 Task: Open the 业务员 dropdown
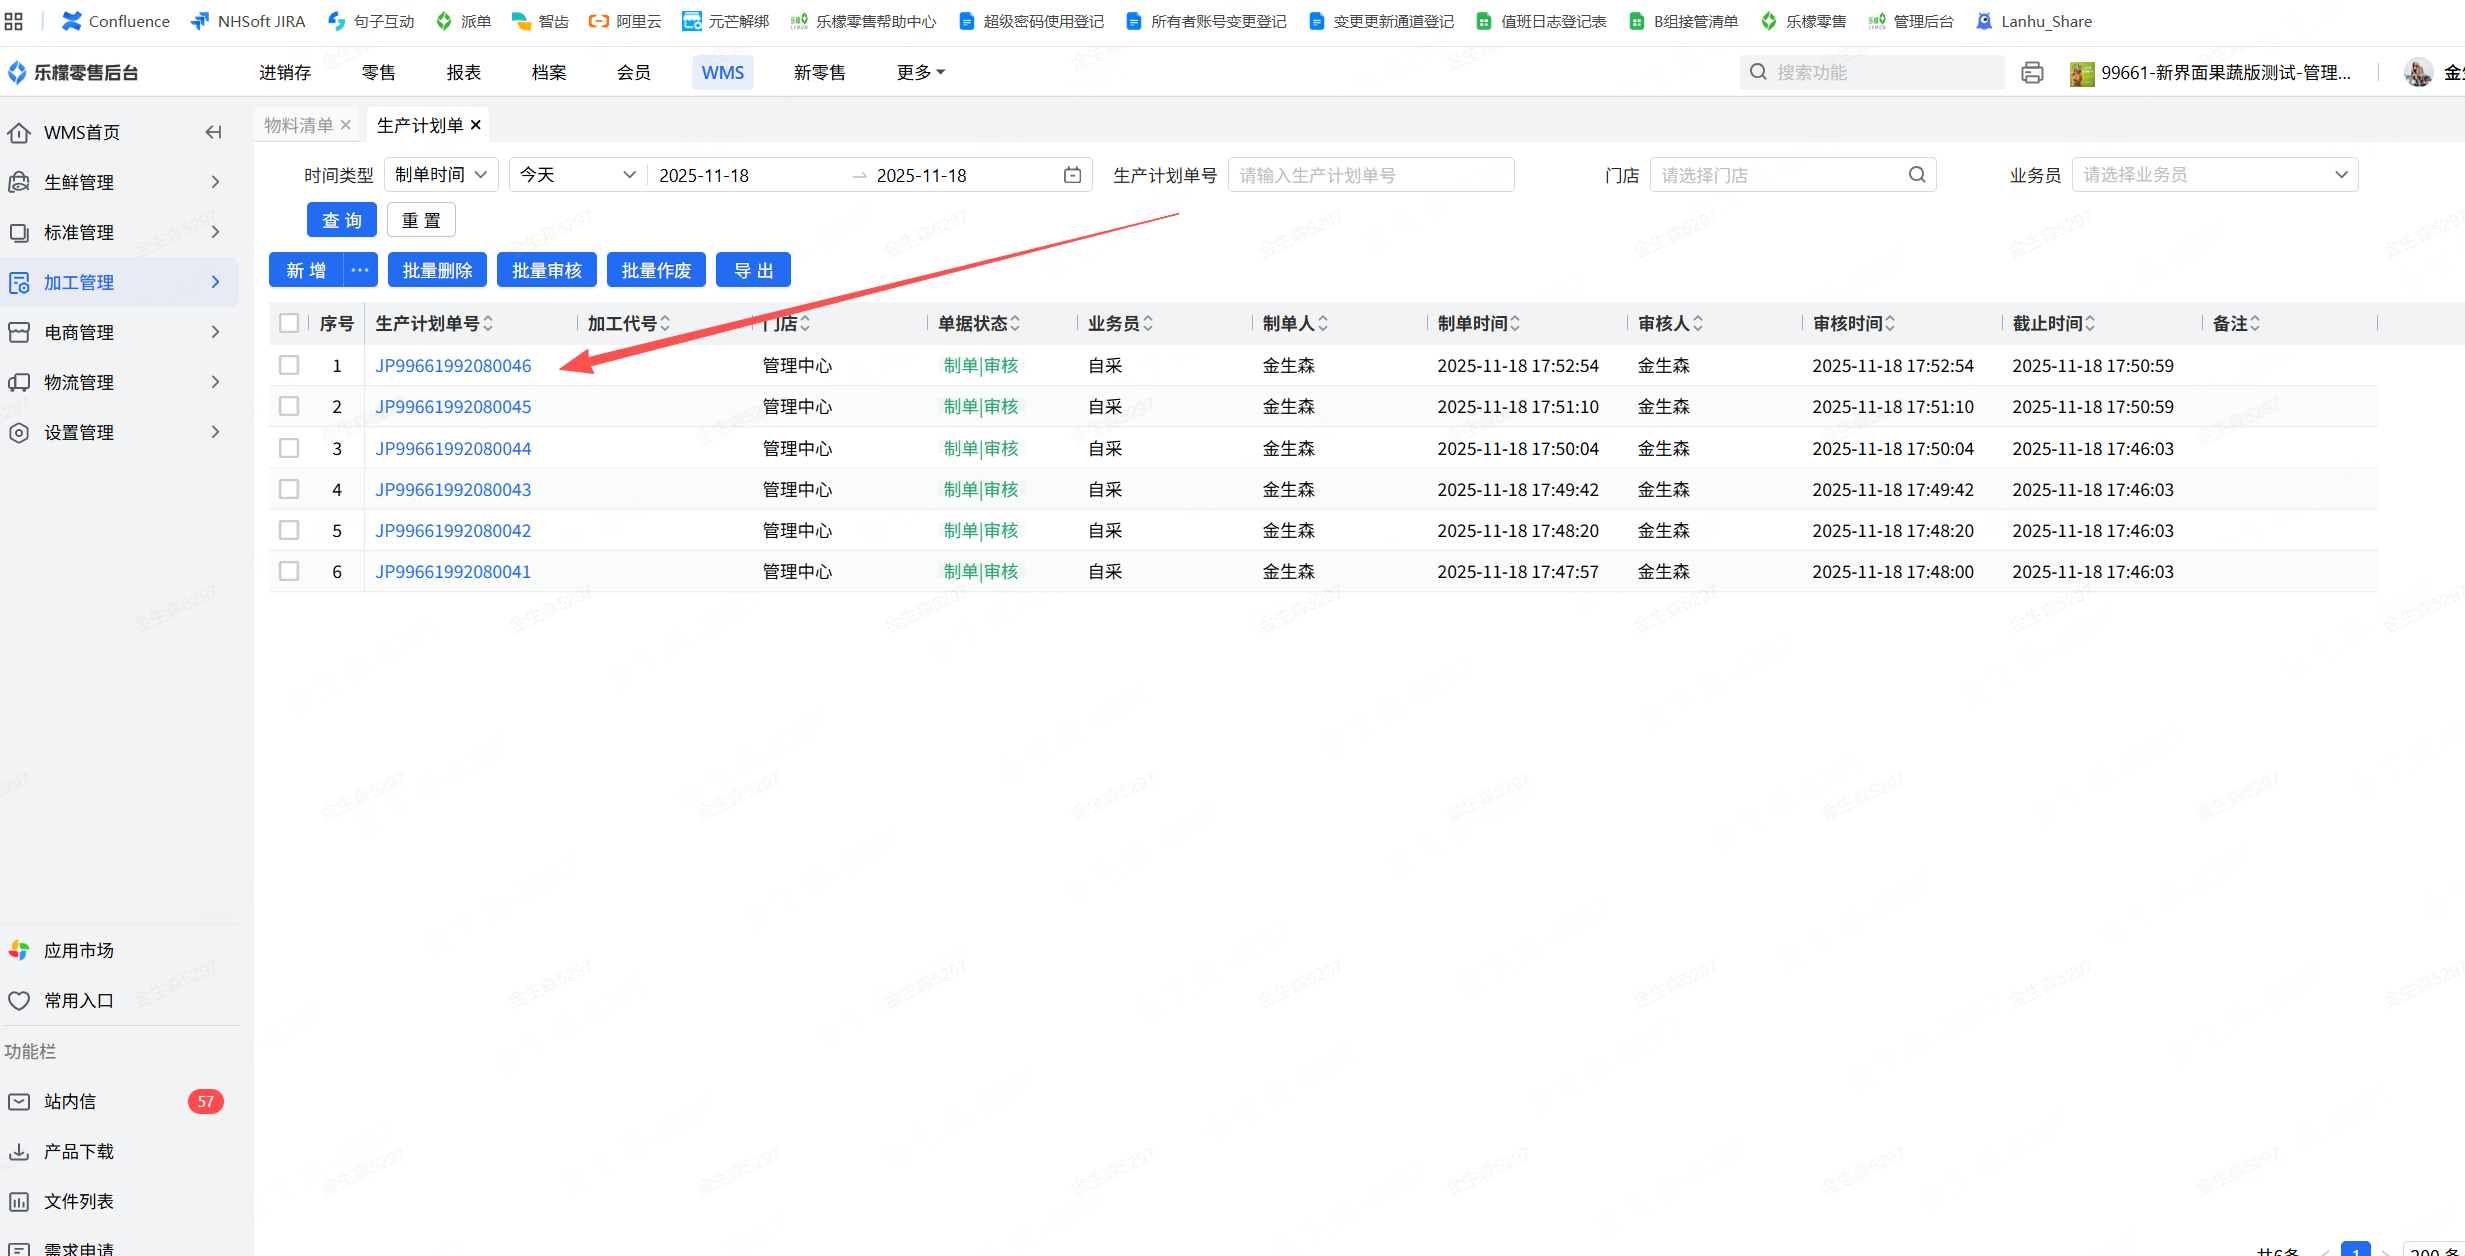pyautogui.click(x=2214, y=175)
